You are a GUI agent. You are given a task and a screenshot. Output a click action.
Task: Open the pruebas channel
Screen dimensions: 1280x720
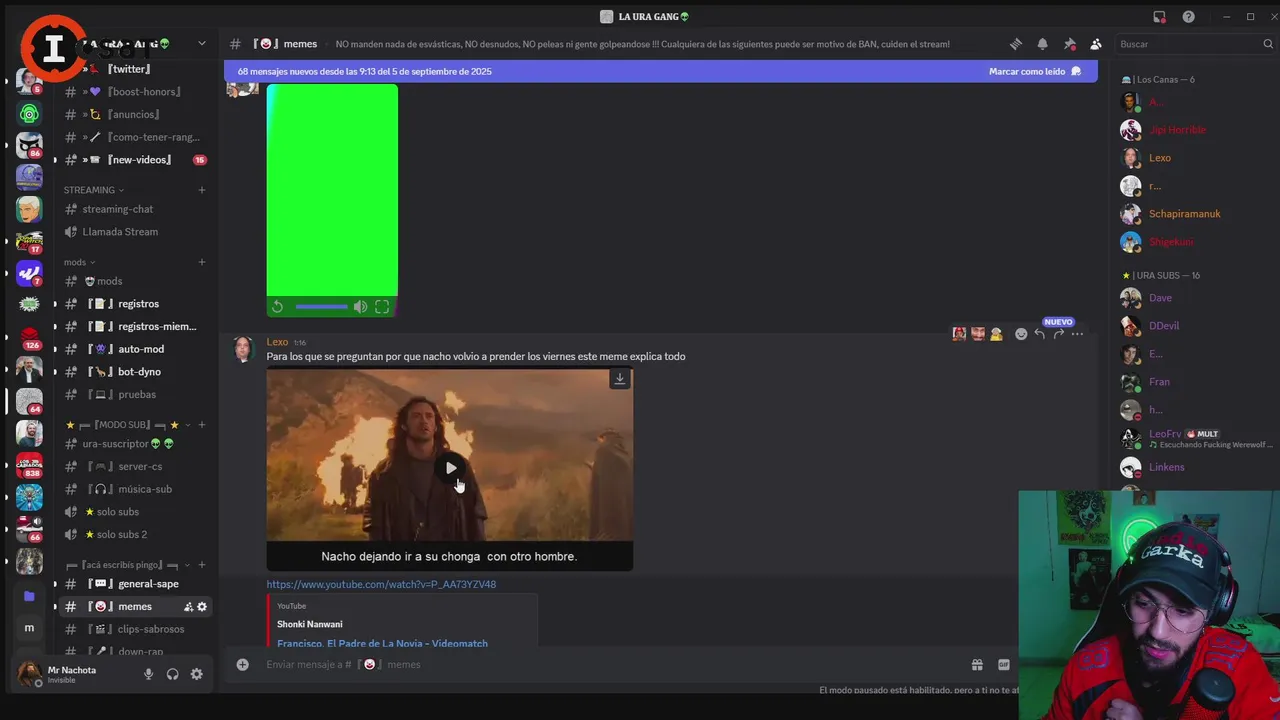point(134,395)
